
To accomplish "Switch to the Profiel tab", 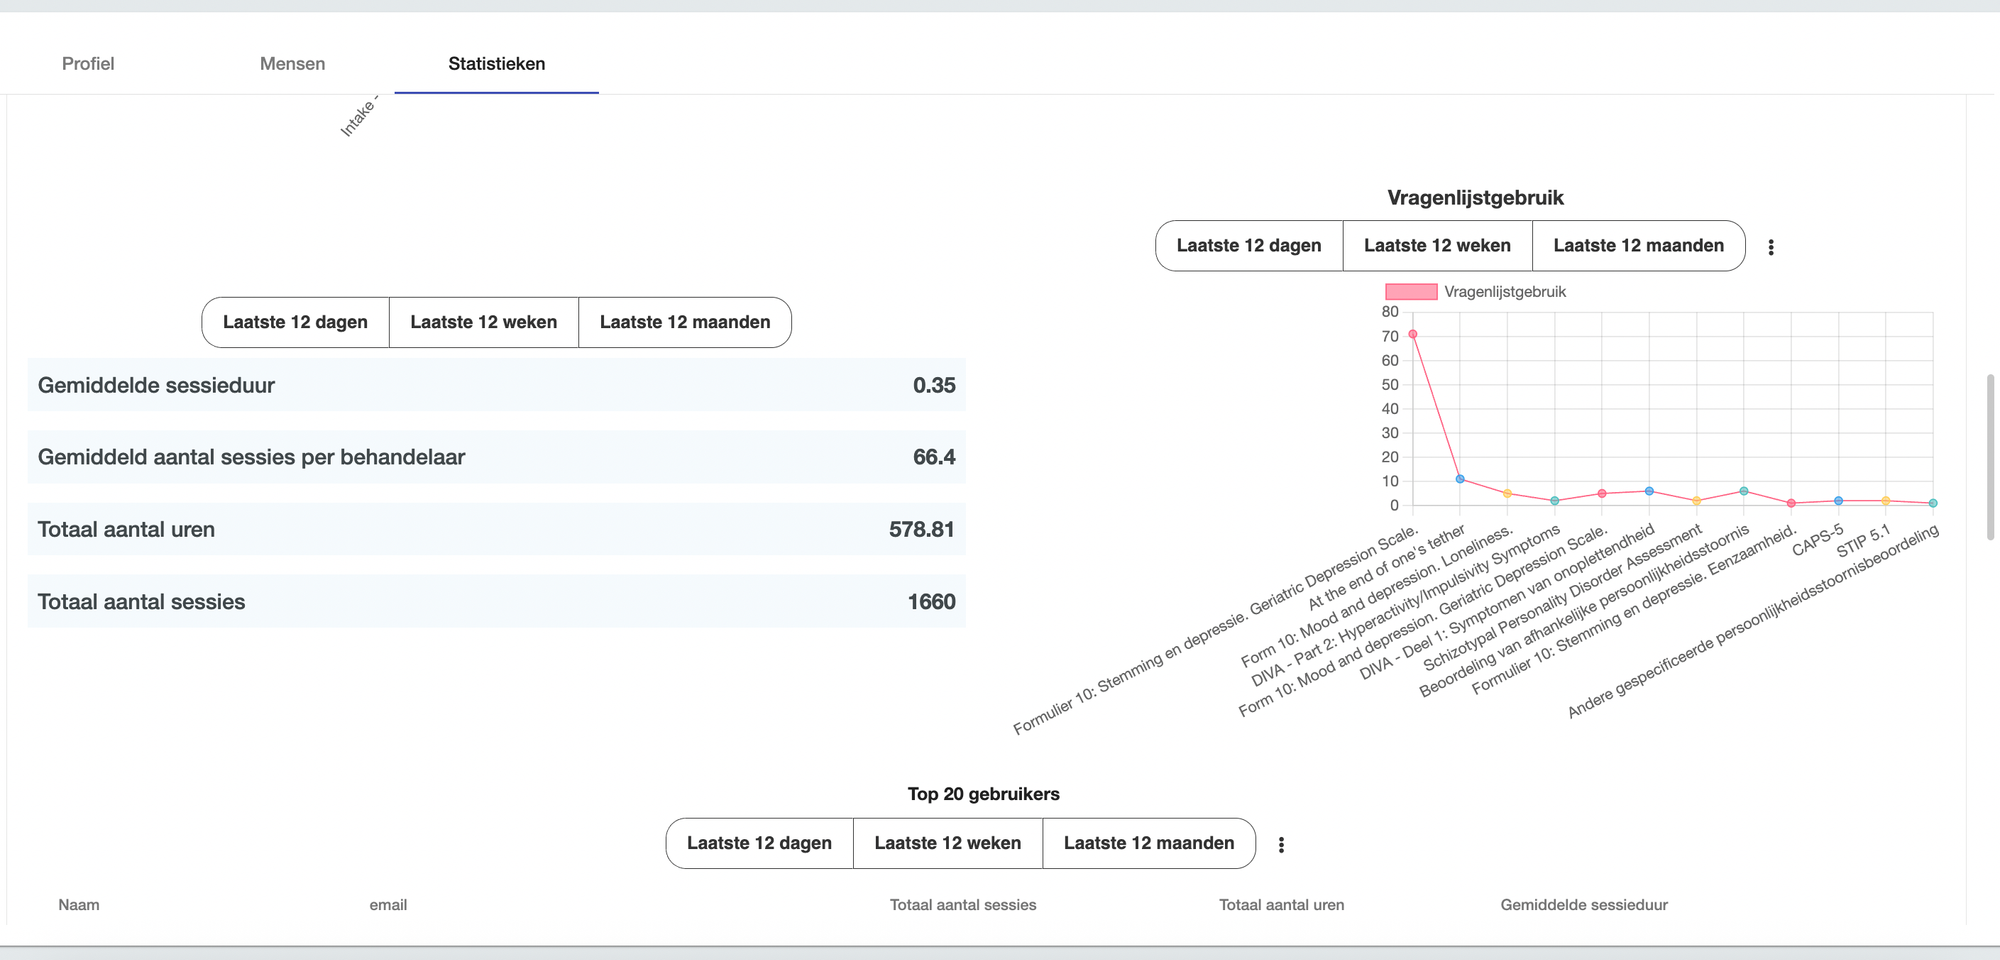I will [88, 64].
